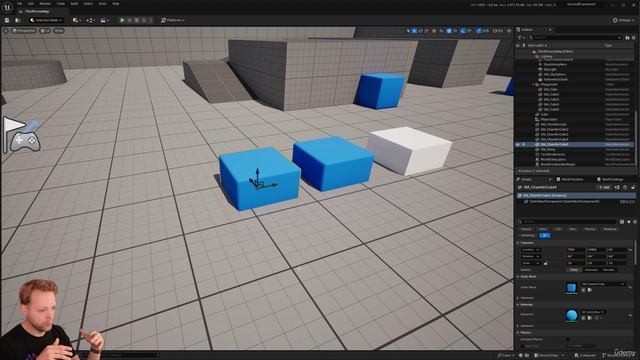Open the Blueprints toolbar dropdown icon
The image size is (640, 360).
click(90, 20)
